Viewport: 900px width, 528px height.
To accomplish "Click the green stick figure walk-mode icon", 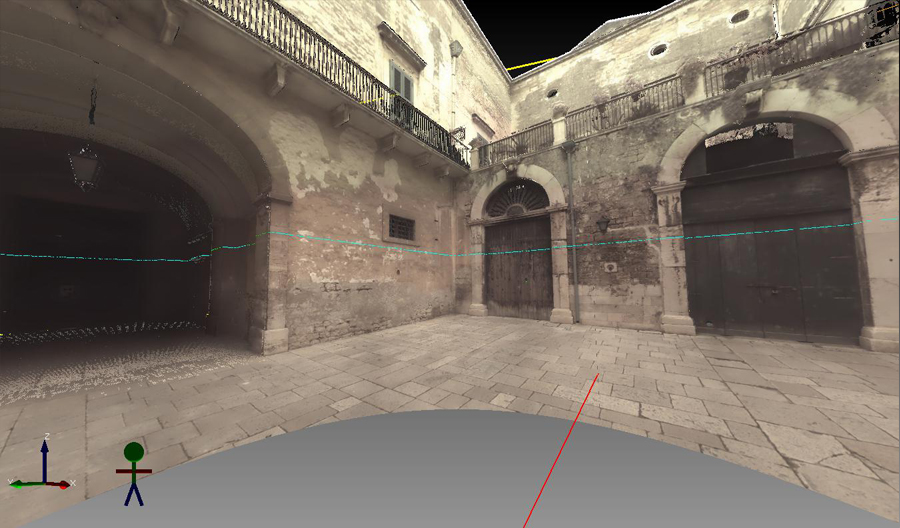I will click(x=134, y=473).
